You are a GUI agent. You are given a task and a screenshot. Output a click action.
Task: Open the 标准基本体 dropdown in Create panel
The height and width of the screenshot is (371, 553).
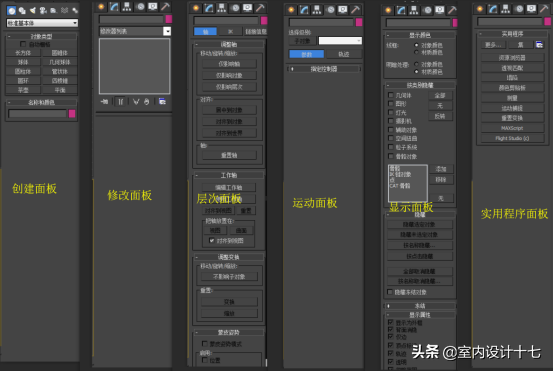tap(42, 23)
